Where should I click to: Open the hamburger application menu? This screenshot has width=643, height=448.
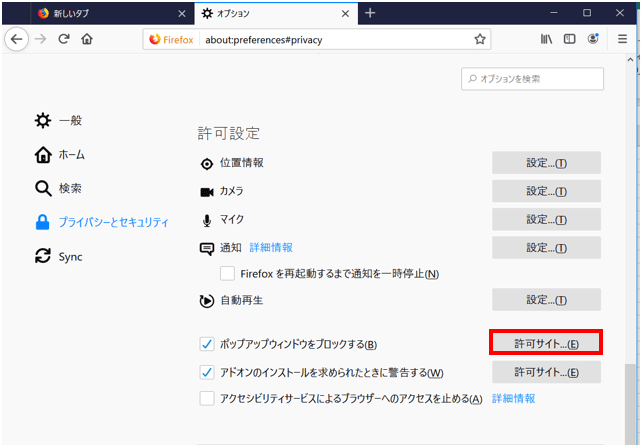tap(622, 39)
